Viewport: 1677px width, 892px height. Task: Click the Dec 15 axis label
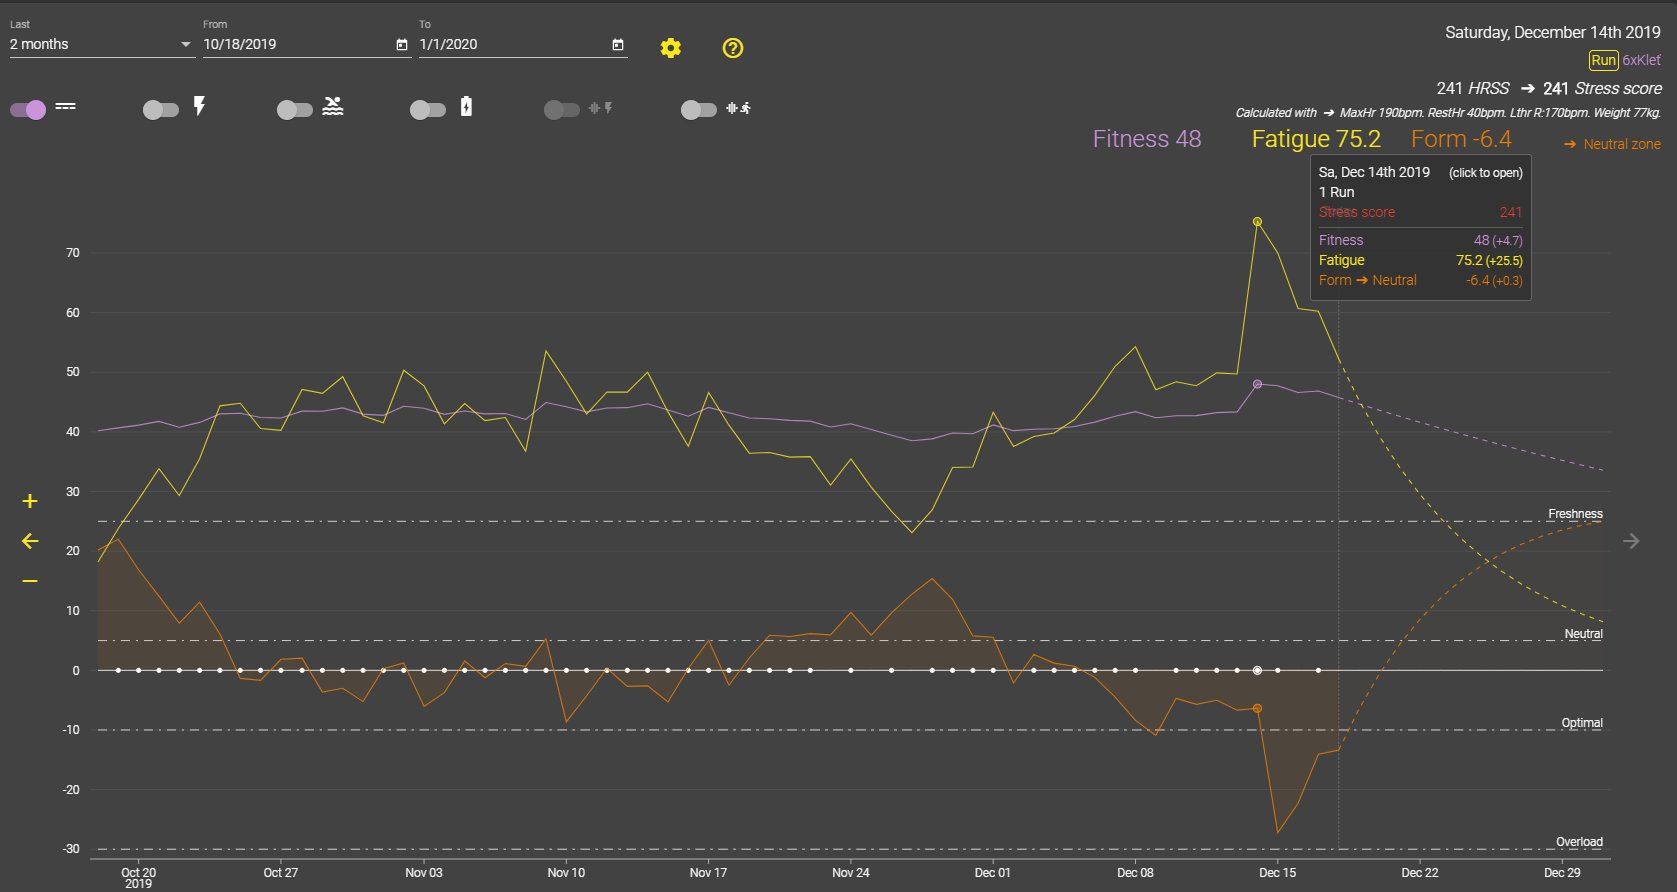click(x=1277, y=872)
